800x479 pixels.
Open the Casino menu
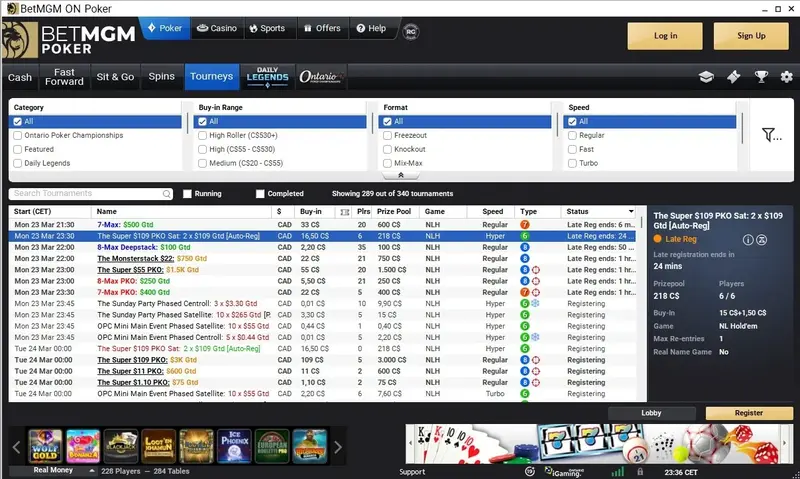tap(217, 28)
